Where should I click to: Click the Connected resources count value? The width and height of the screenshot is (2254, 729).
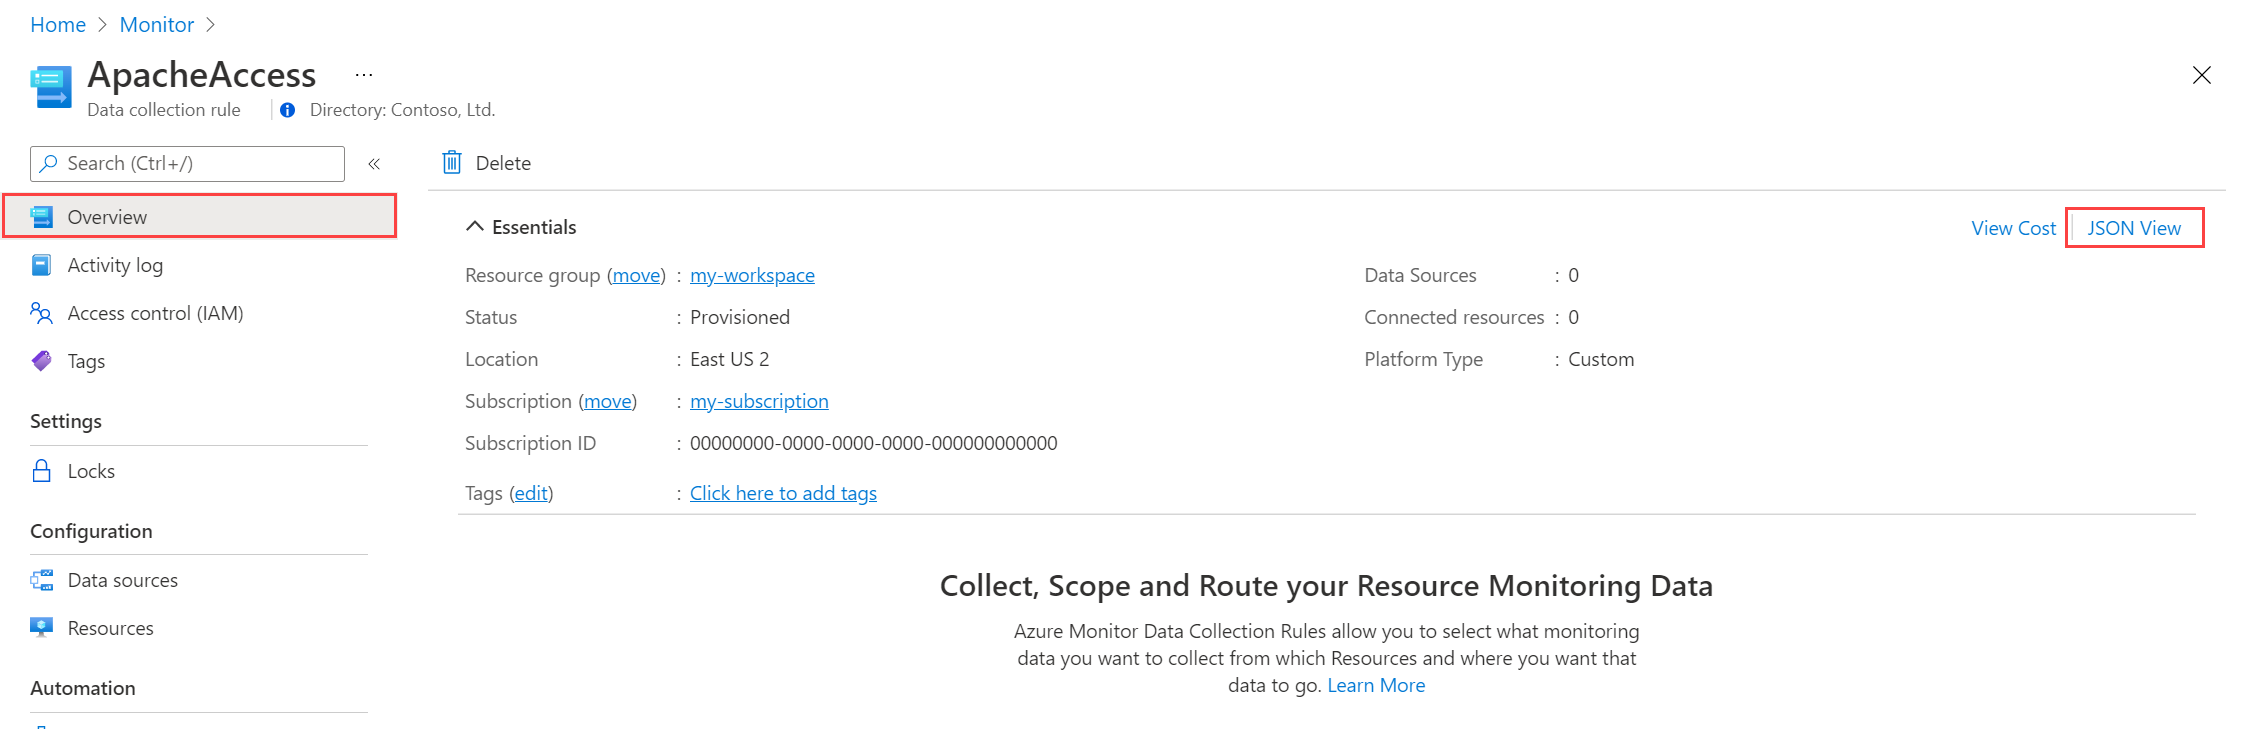coord(1573,317)
